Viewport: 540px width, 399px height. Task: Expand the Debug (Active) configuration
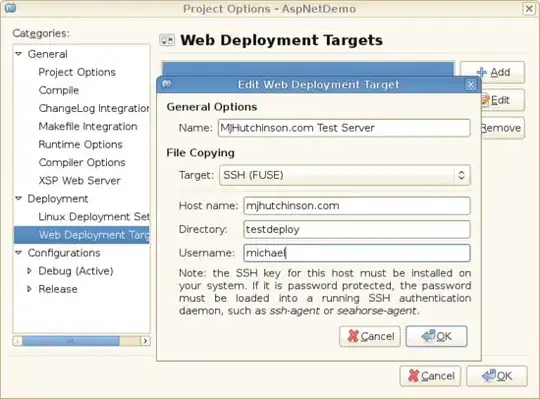[30, 271]
